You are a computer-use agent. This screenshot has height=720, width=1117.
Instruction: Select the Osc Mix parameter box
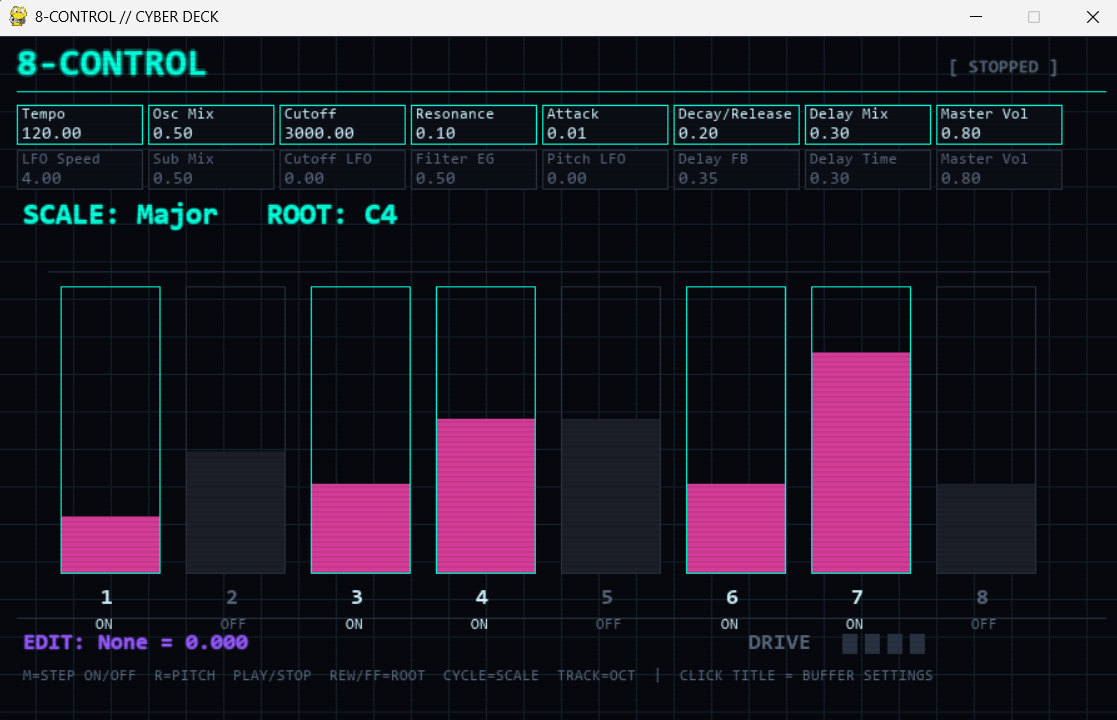click(x=211, y=125)
